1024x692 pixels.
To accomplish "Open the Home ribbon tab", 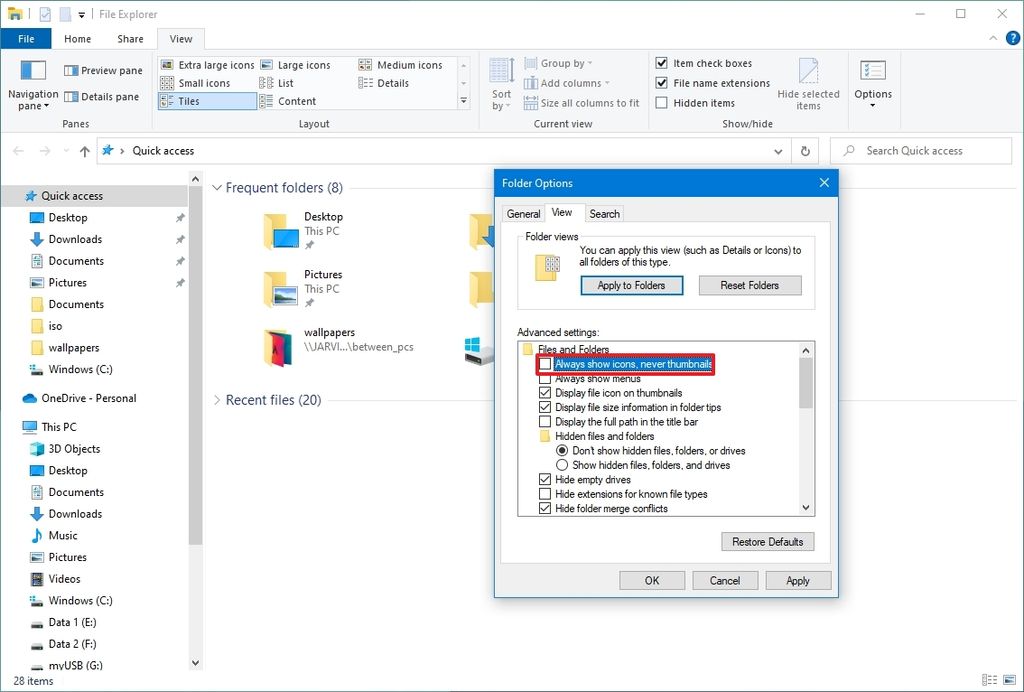I will click(79, 38).
